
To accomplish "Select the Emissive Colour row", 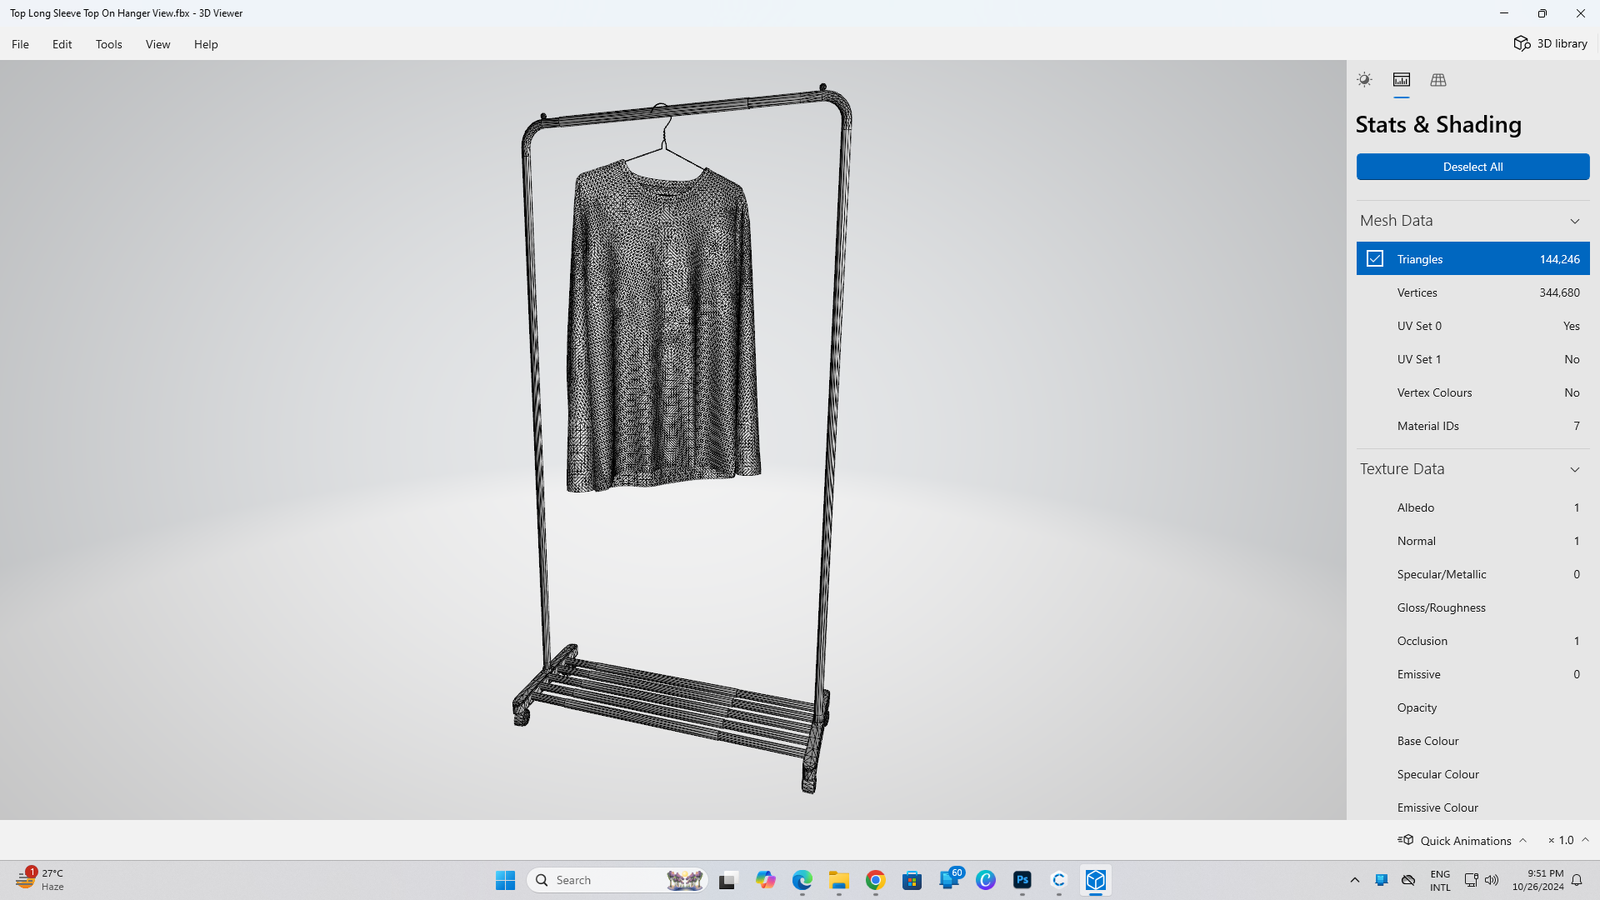I will pos(1473,807).
